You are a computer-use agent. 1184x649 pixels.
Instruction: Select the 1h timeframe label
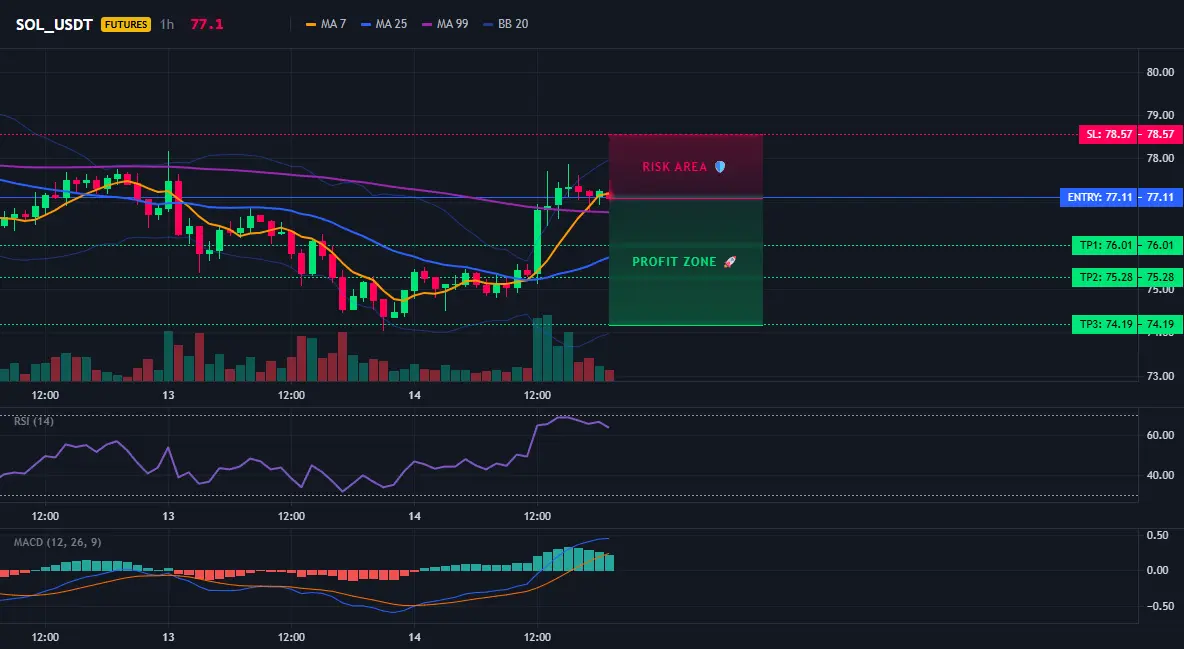point(167,24)
